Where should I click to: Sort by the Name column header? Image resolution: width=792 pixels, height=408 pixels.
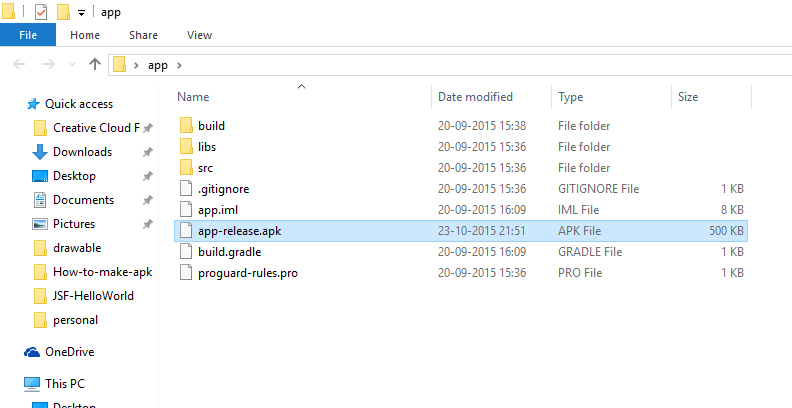pyautogui.click(x=193, y=96)
